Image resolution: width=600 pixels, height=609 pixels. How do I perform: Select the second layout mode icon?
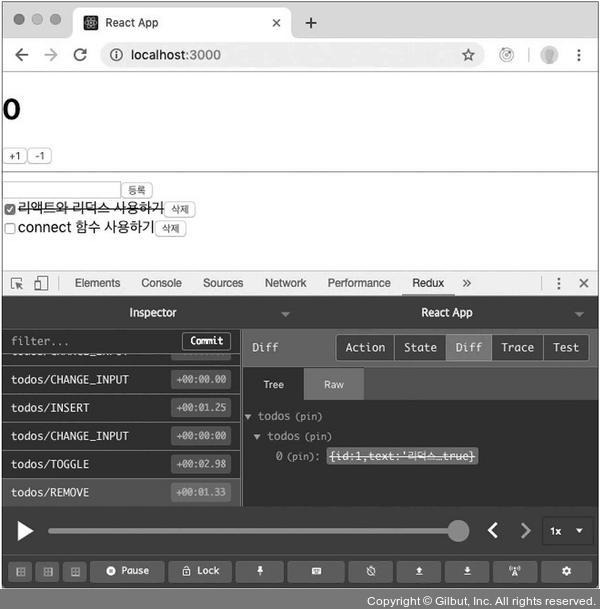[x=48, y=571]
